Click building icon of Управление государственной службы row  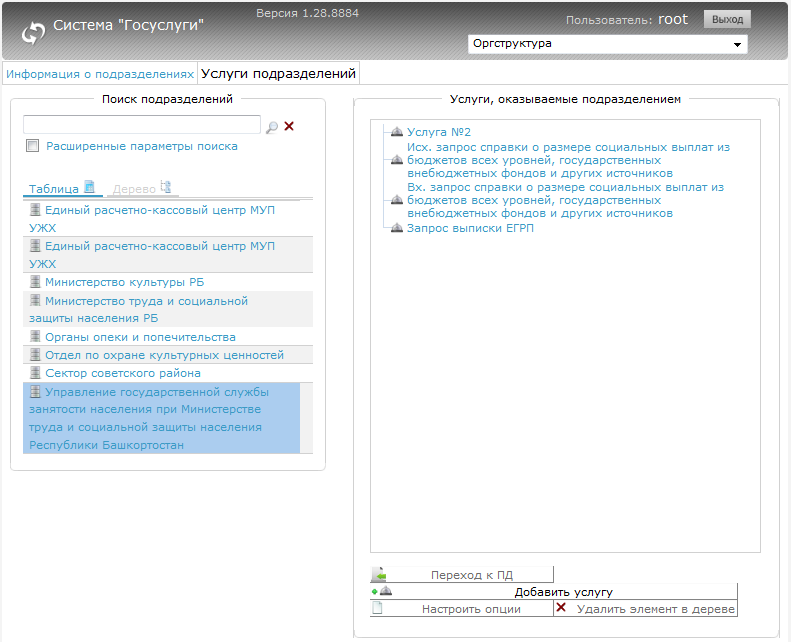pos(35,391)
